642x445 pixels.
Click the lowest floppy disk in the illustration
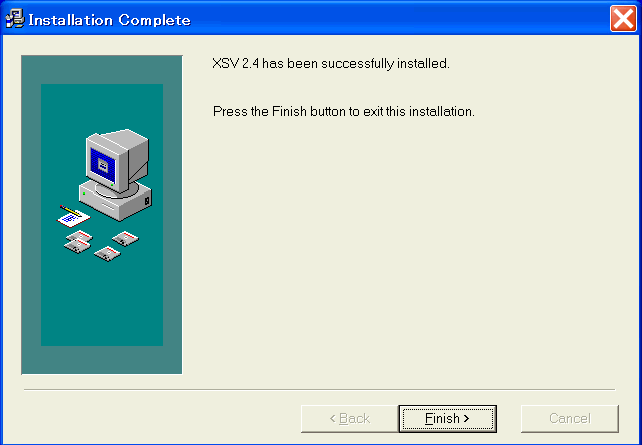point(107,254)
